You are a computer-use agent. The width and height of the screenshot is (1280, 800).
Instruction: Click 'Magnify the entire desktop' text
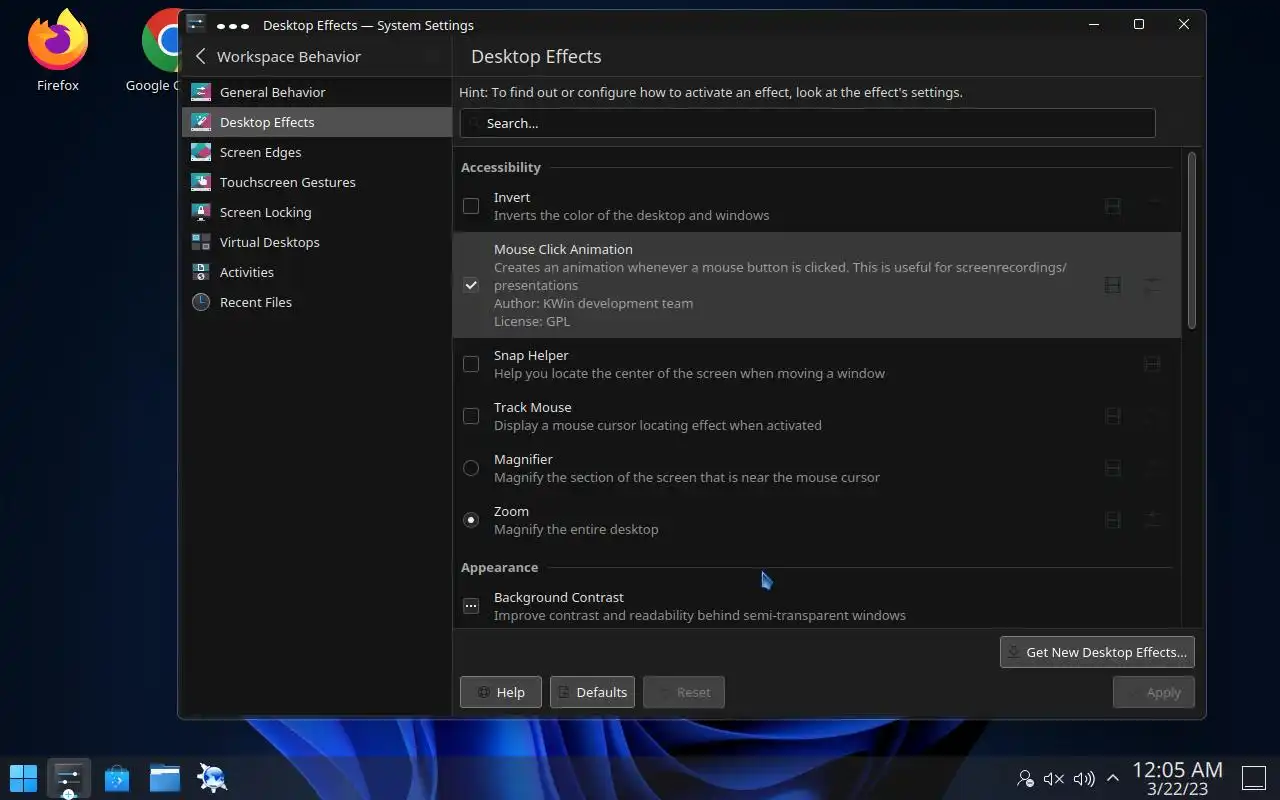tap(576, 529)
